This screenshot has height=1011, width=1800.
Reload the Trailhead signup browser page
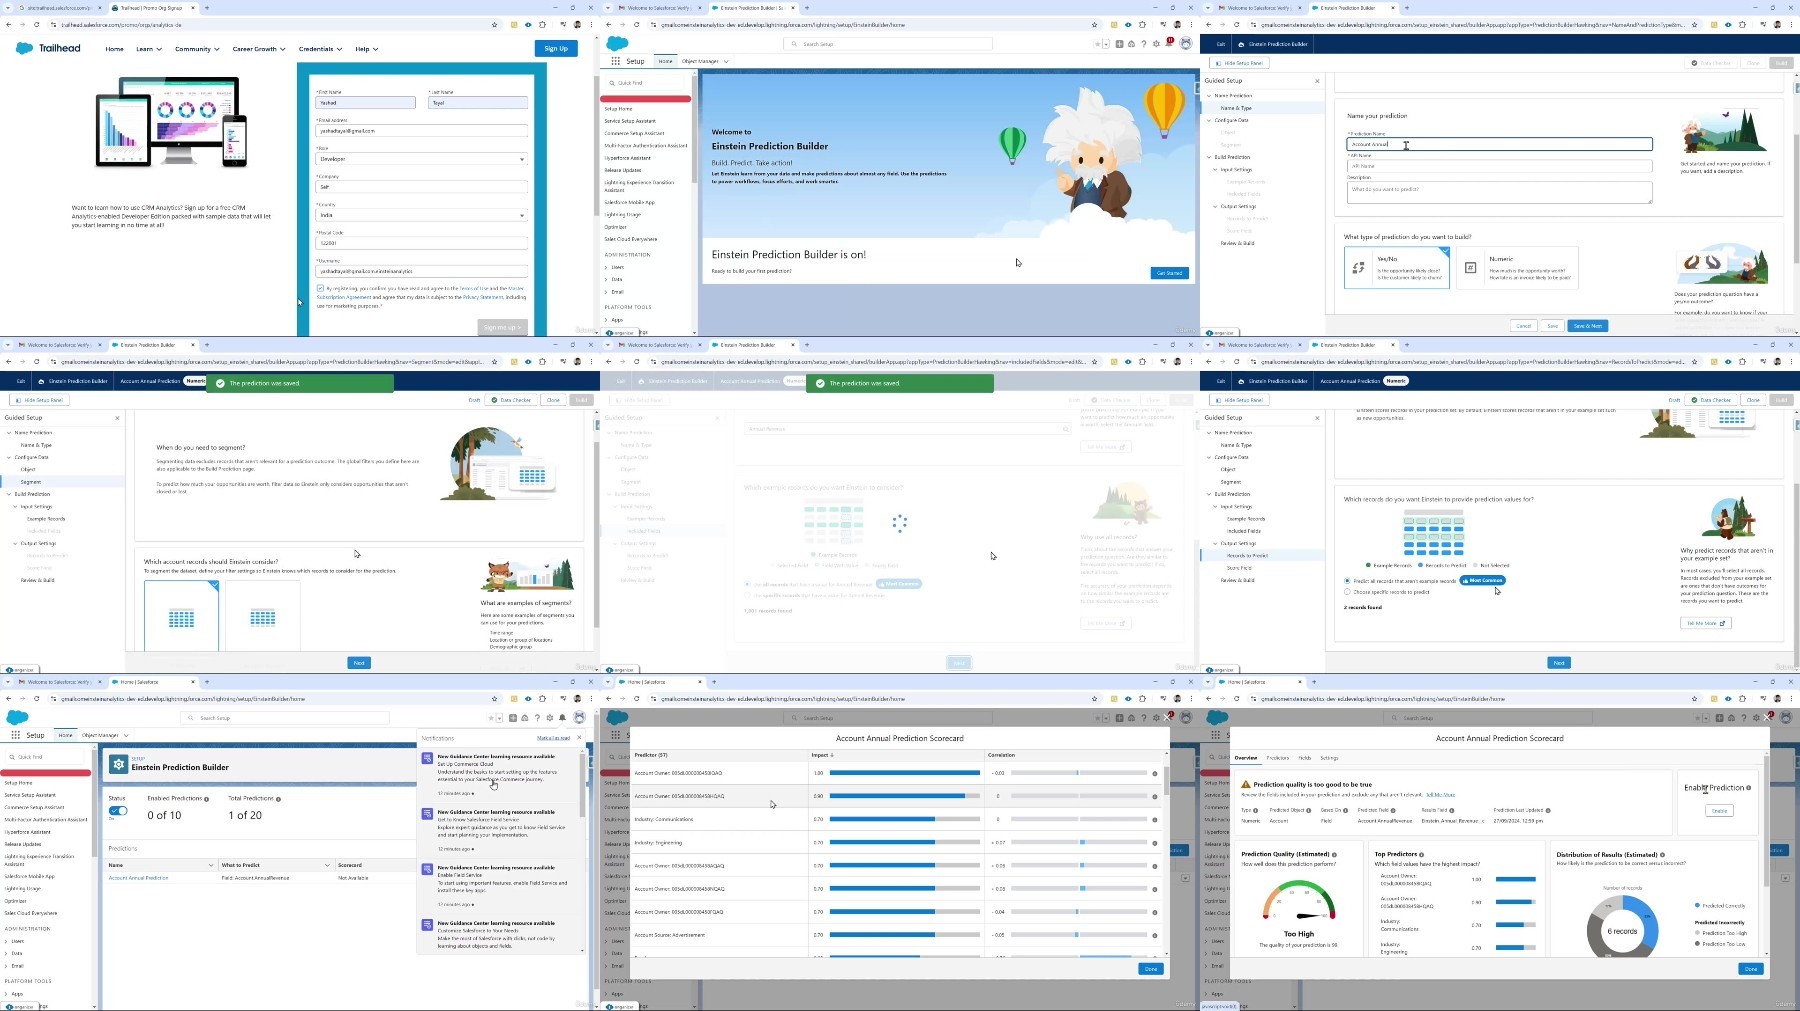pos(37,25)
